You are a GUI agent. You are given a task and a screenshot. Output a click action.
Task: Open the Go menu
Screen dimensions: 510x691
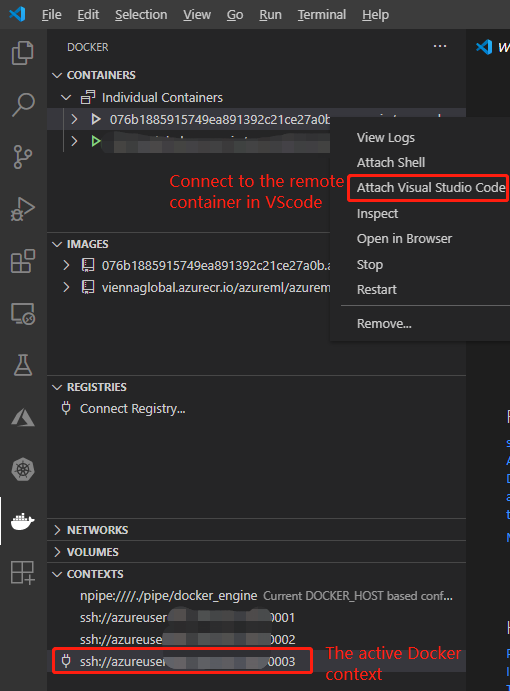pos(235,15)
